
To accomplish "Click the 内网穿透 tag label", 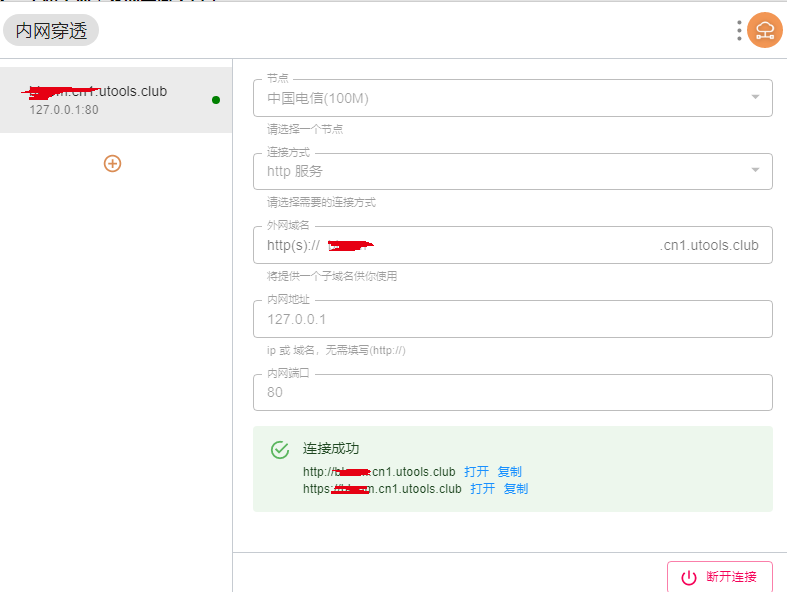I will coord(51,31).
